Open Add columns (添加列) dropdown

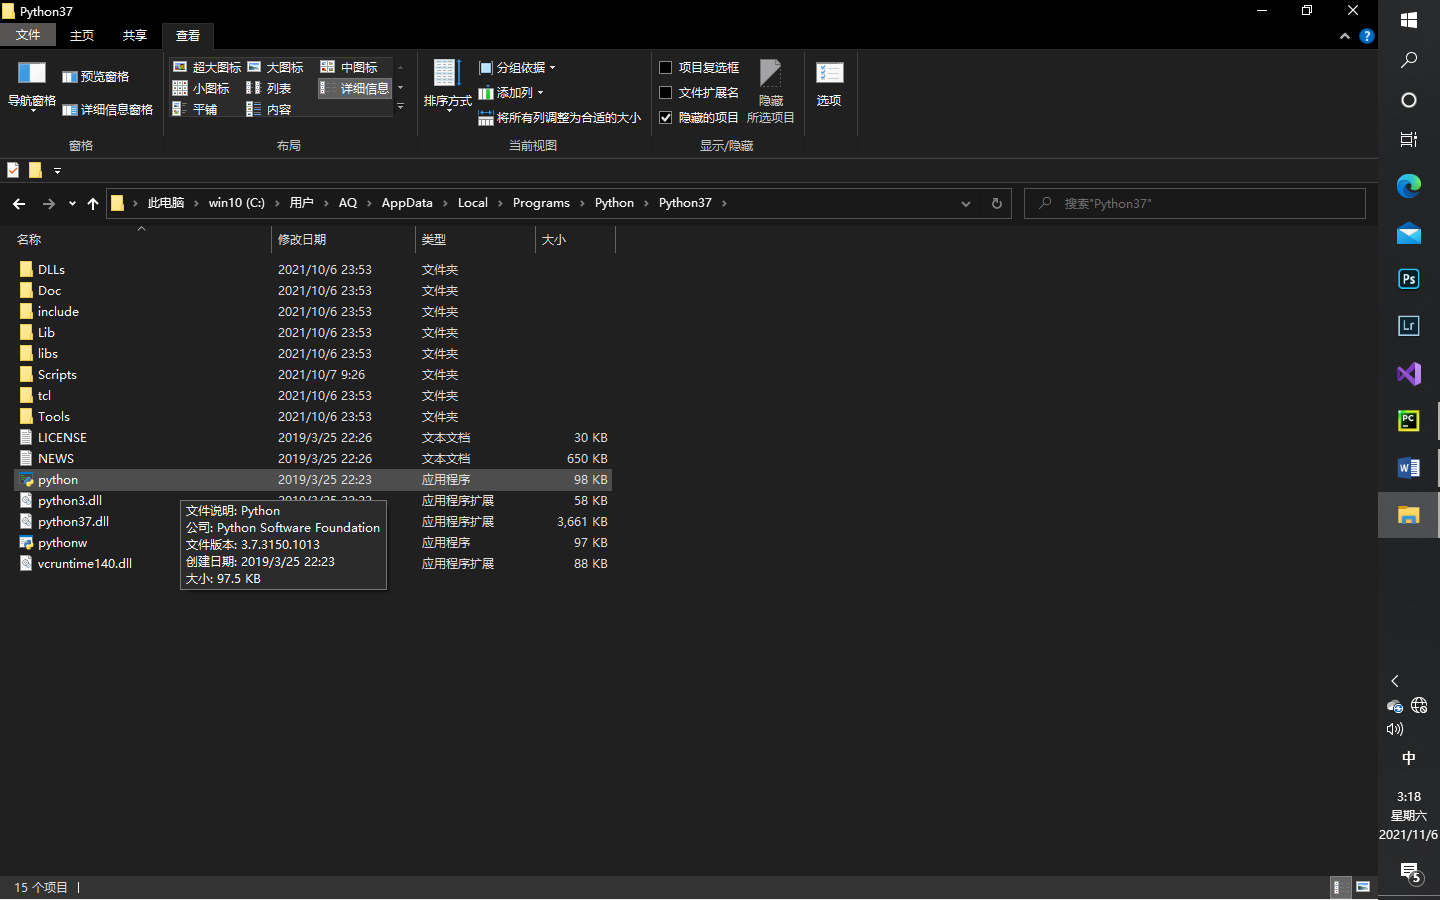click(511, 93)
